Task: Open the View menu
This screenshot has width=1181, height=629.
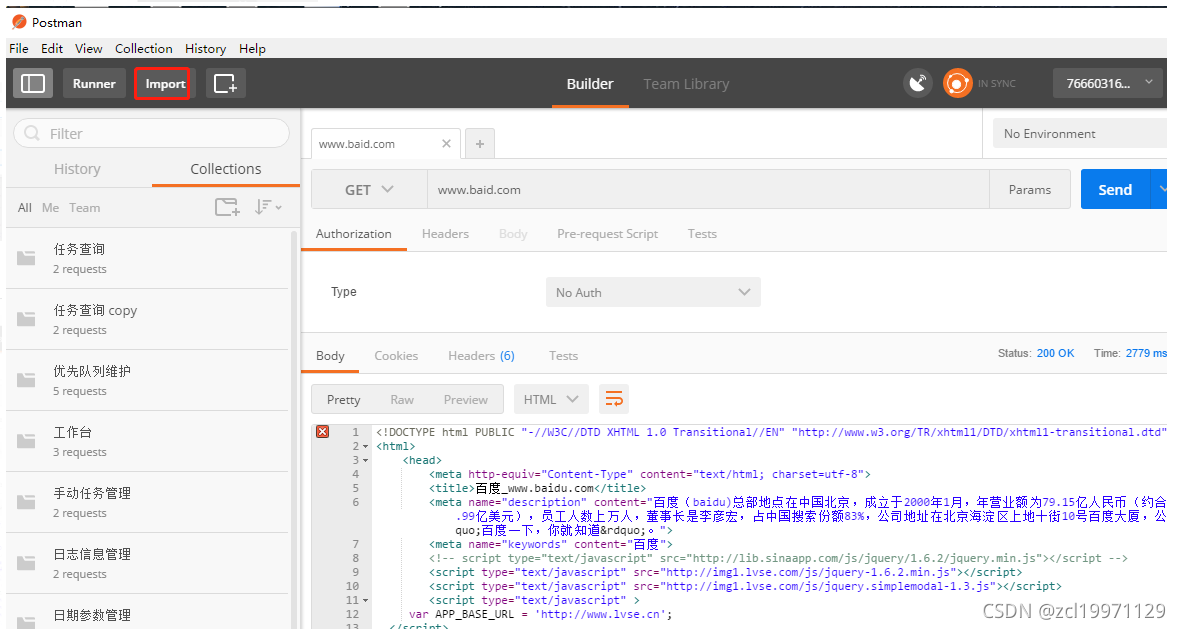Action: point(88,48)
